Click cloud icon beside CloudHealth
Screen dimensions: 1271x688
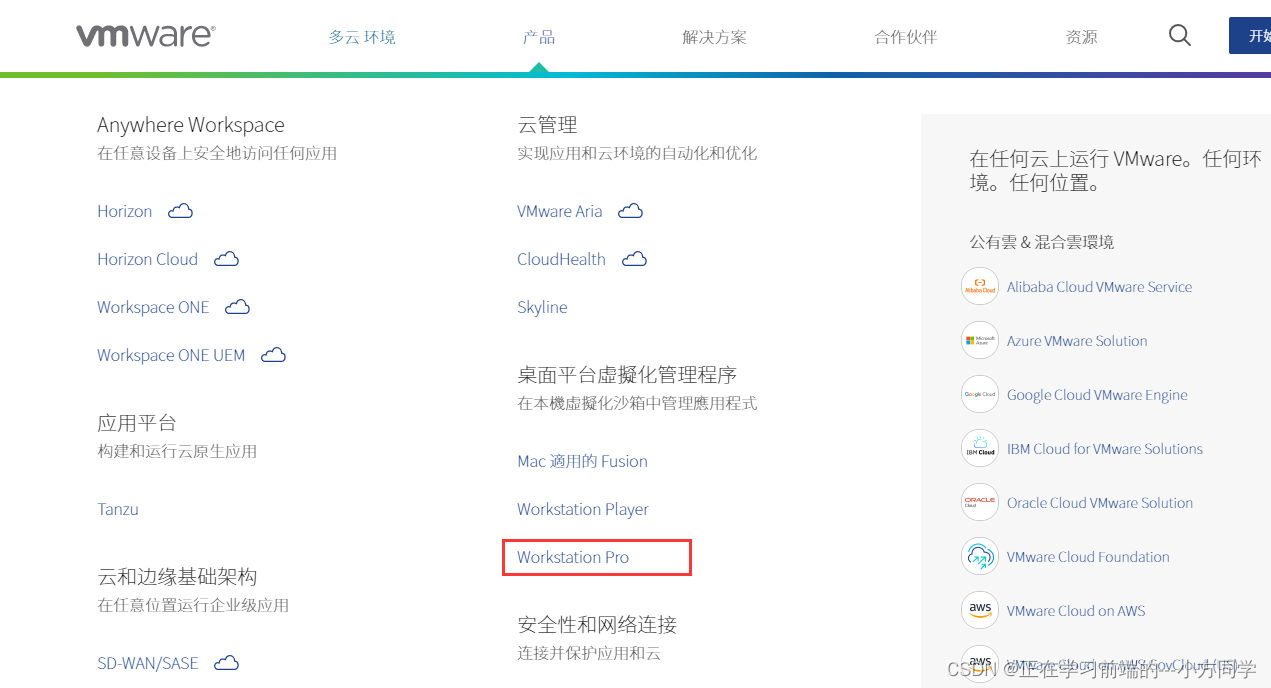point(634,259)
